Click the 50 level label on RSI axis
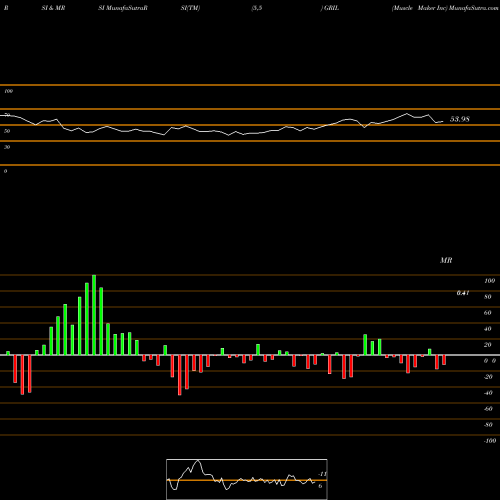The height and width of the screenshot is (500, 500). [7, 131]
